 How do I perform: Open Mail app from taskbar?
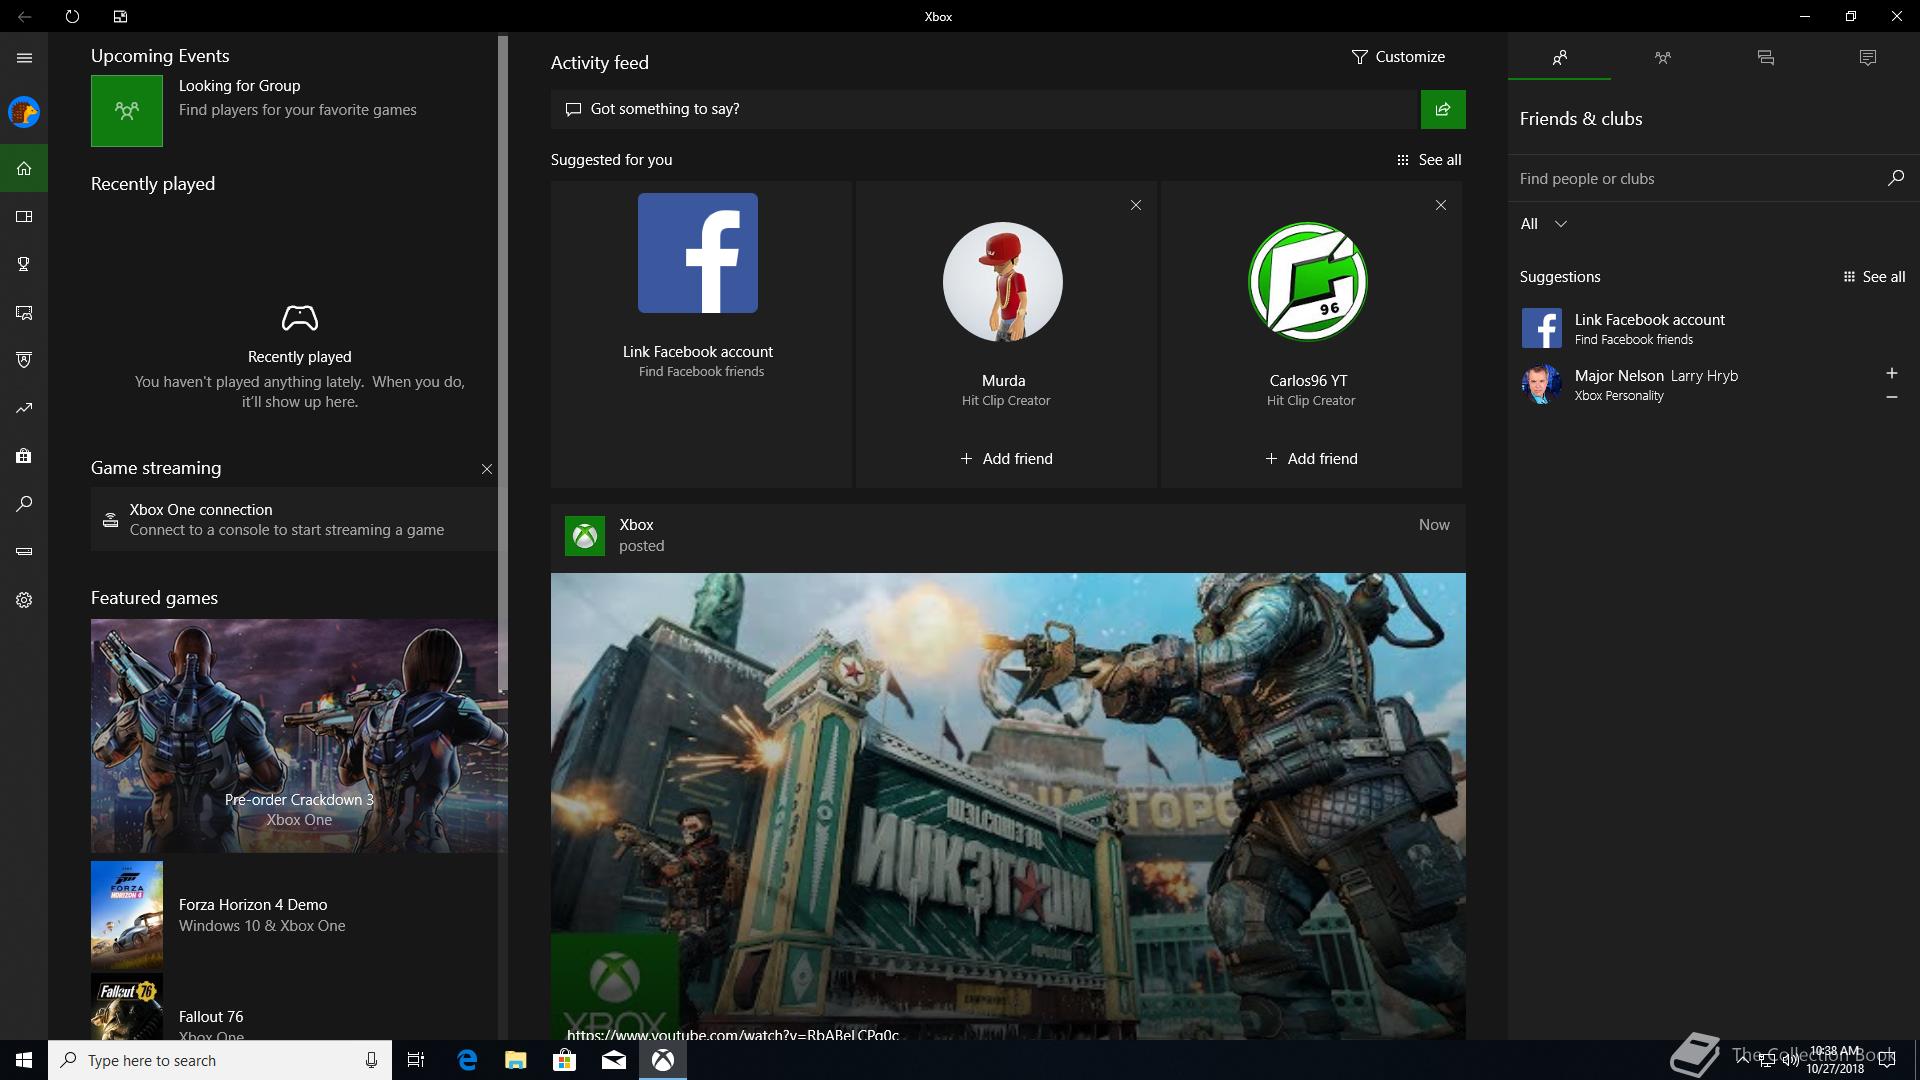click(x=613, y=1060)
